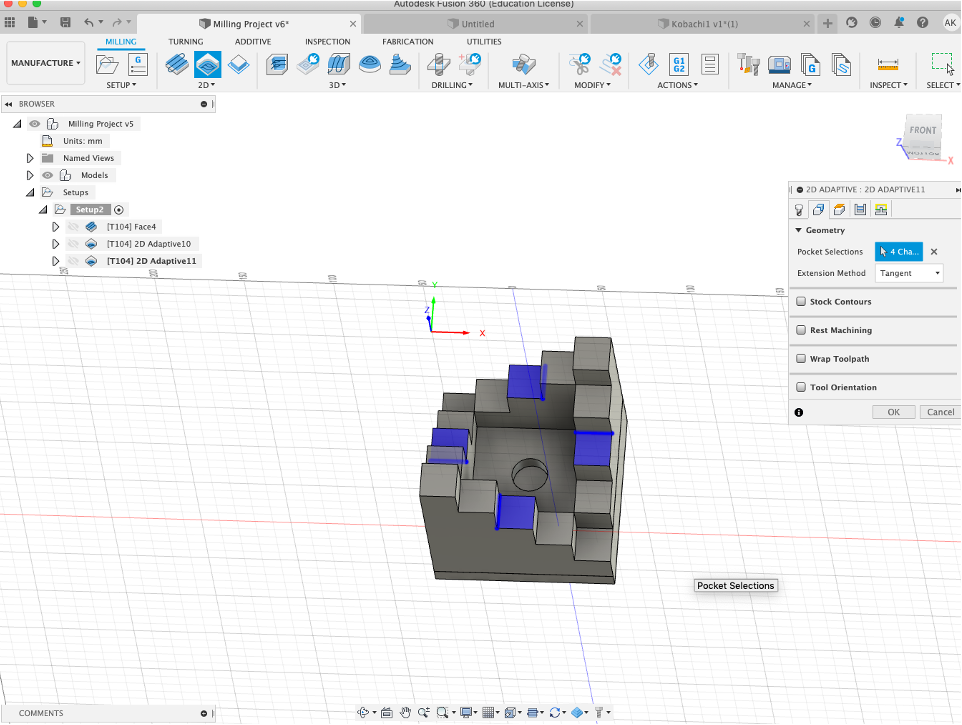Switch to the Tool tab icon in the 2D Adaptive dialog

click(799, 209)
